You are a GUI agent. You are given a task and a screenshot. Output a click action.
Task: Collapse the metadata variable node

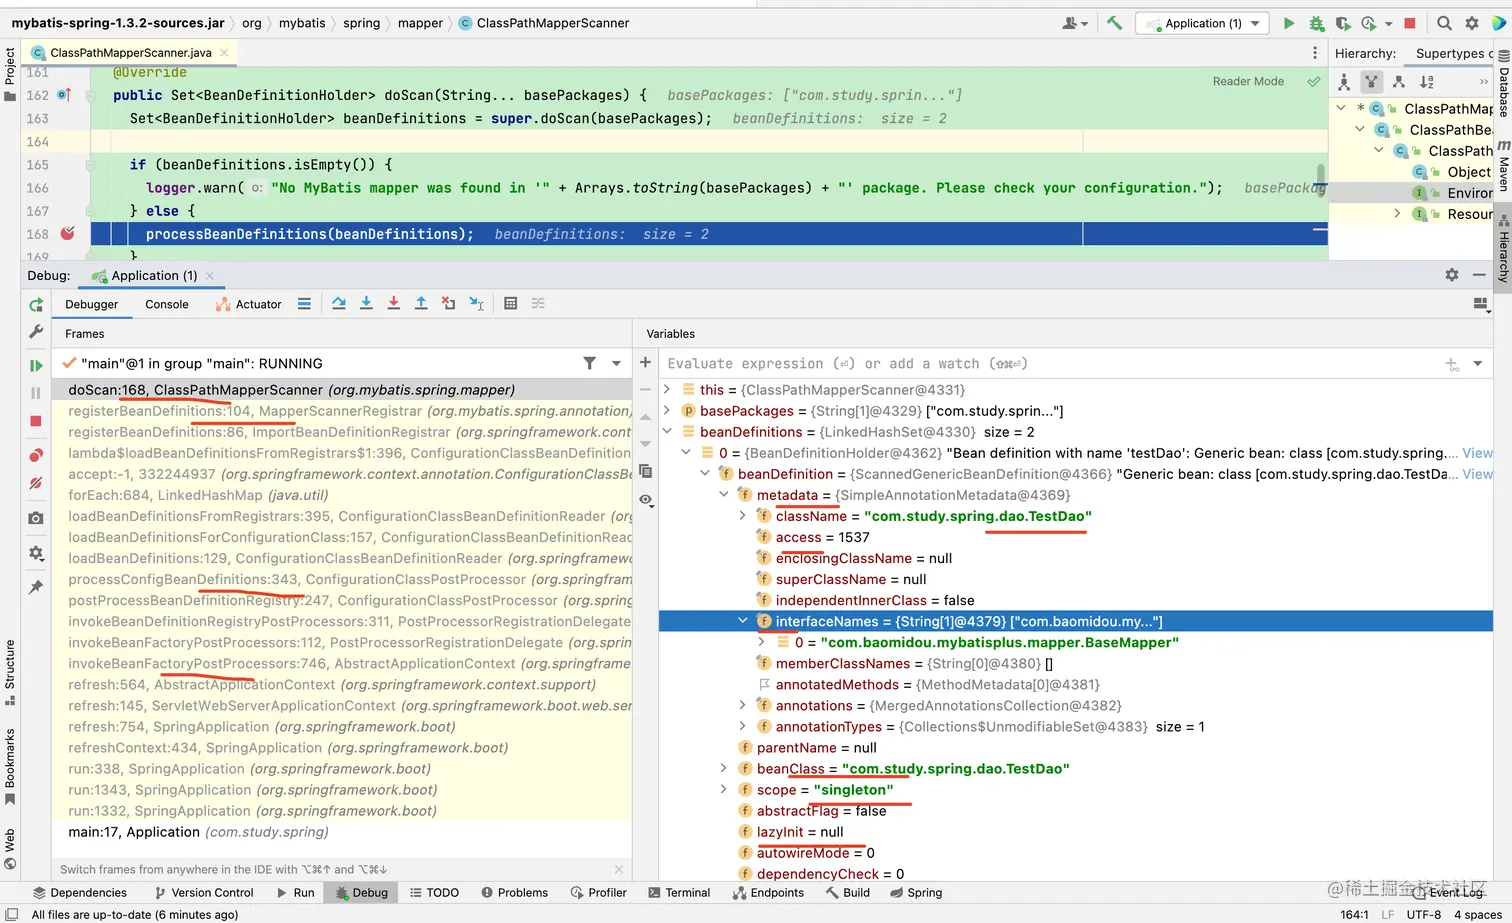coord(724,495)
